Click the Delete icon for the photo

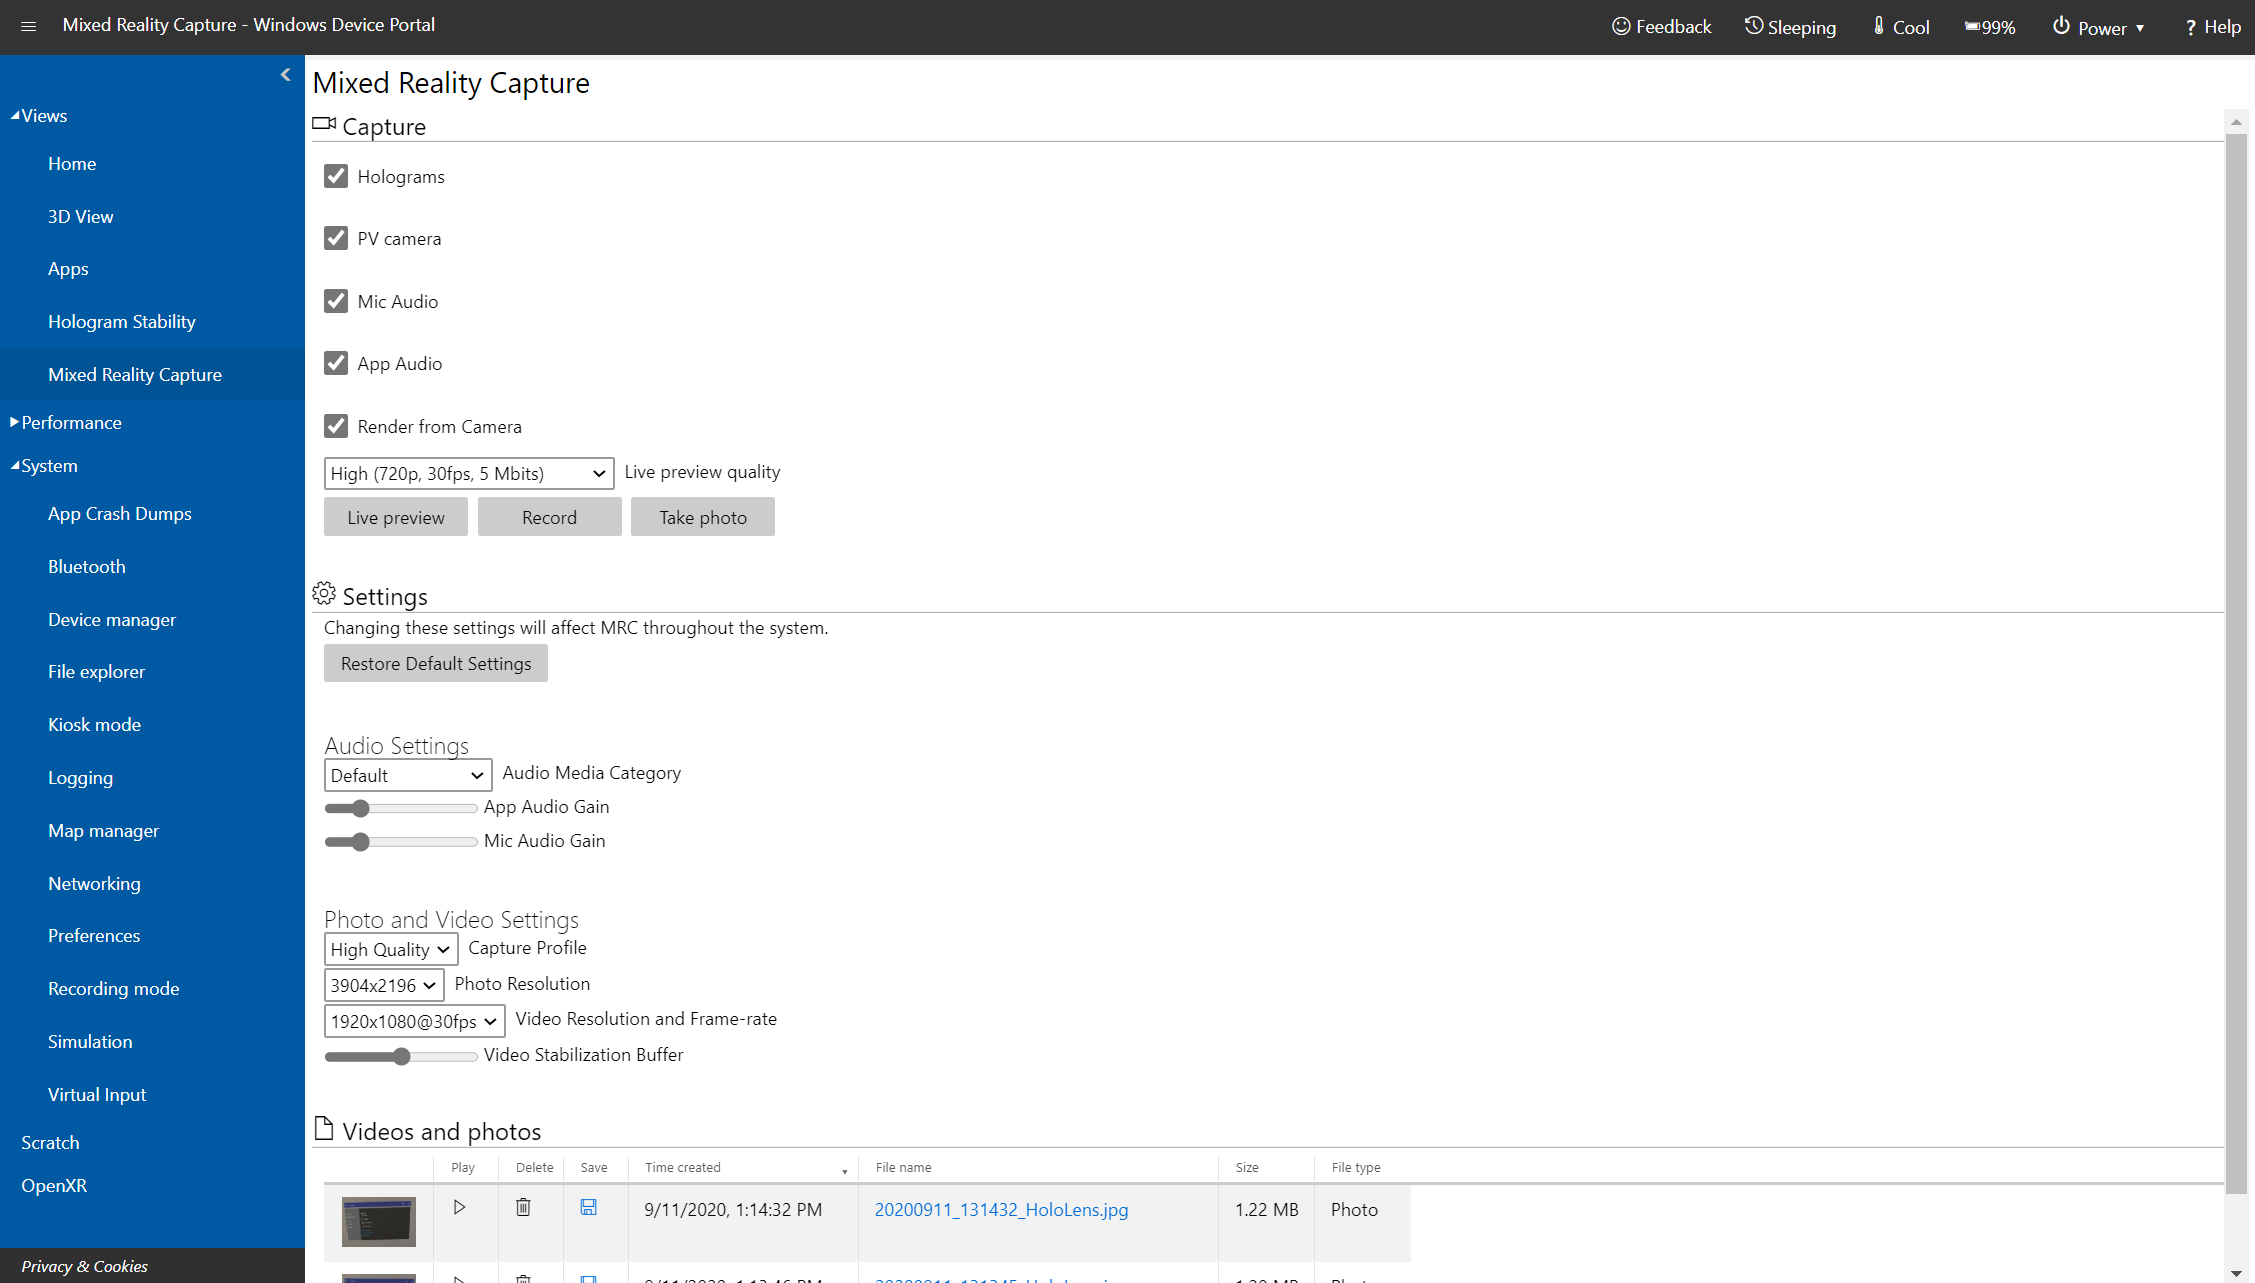pyautogui.click(x=522, y=1210)
